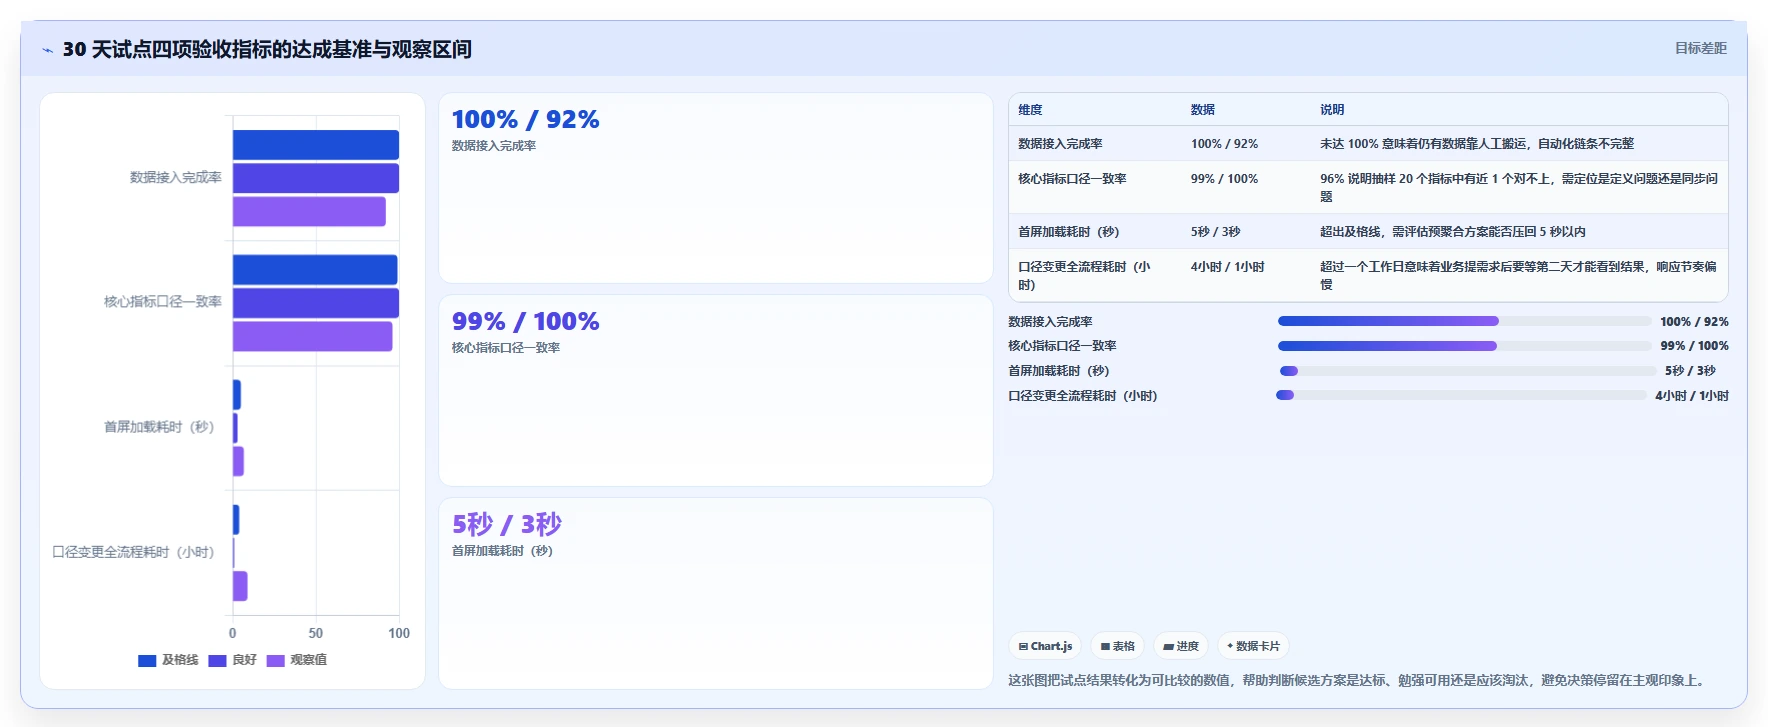Open the 99% / 100% data card
This screenshot has height=727, width=1768.
(x=716, y=391)
